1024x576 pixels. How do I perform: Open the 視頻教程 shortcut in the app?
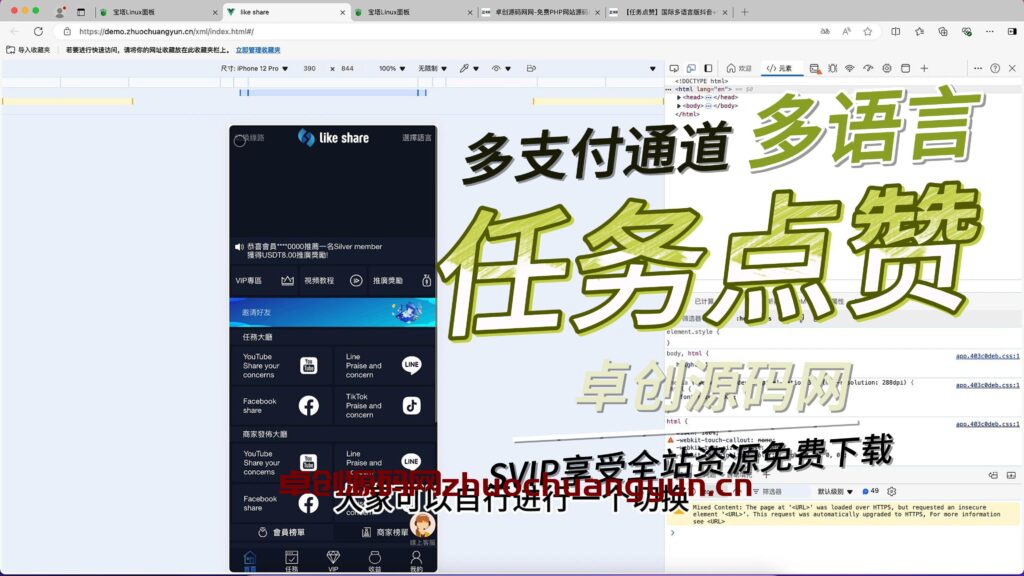pos(333,280)
